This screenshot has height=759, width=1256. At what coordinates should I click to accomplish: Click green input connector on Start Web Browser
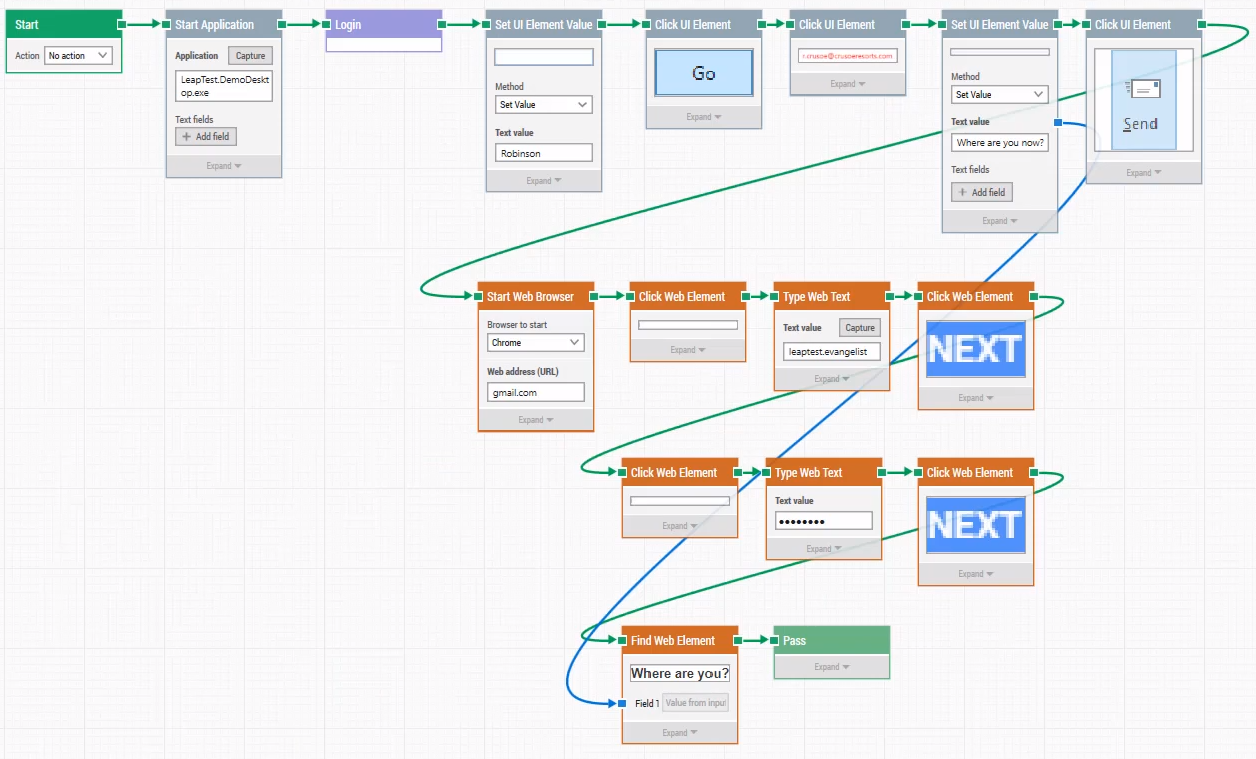(x=478, y=296)
